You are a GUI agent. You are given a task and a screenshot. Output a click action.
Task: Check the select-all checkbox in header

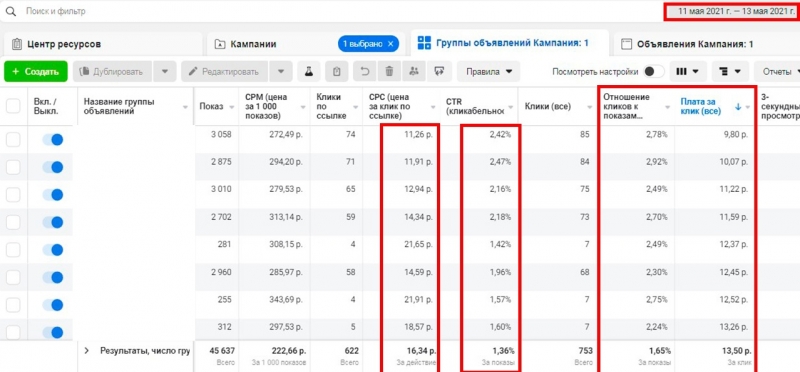tap(13, 106)
